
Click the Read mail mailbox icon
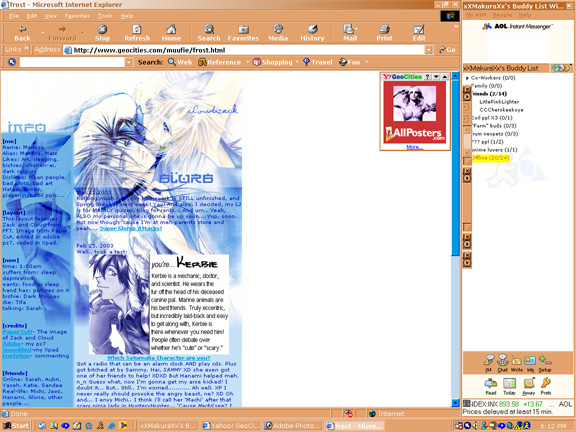pyautogui.click(x=491, y=386)
